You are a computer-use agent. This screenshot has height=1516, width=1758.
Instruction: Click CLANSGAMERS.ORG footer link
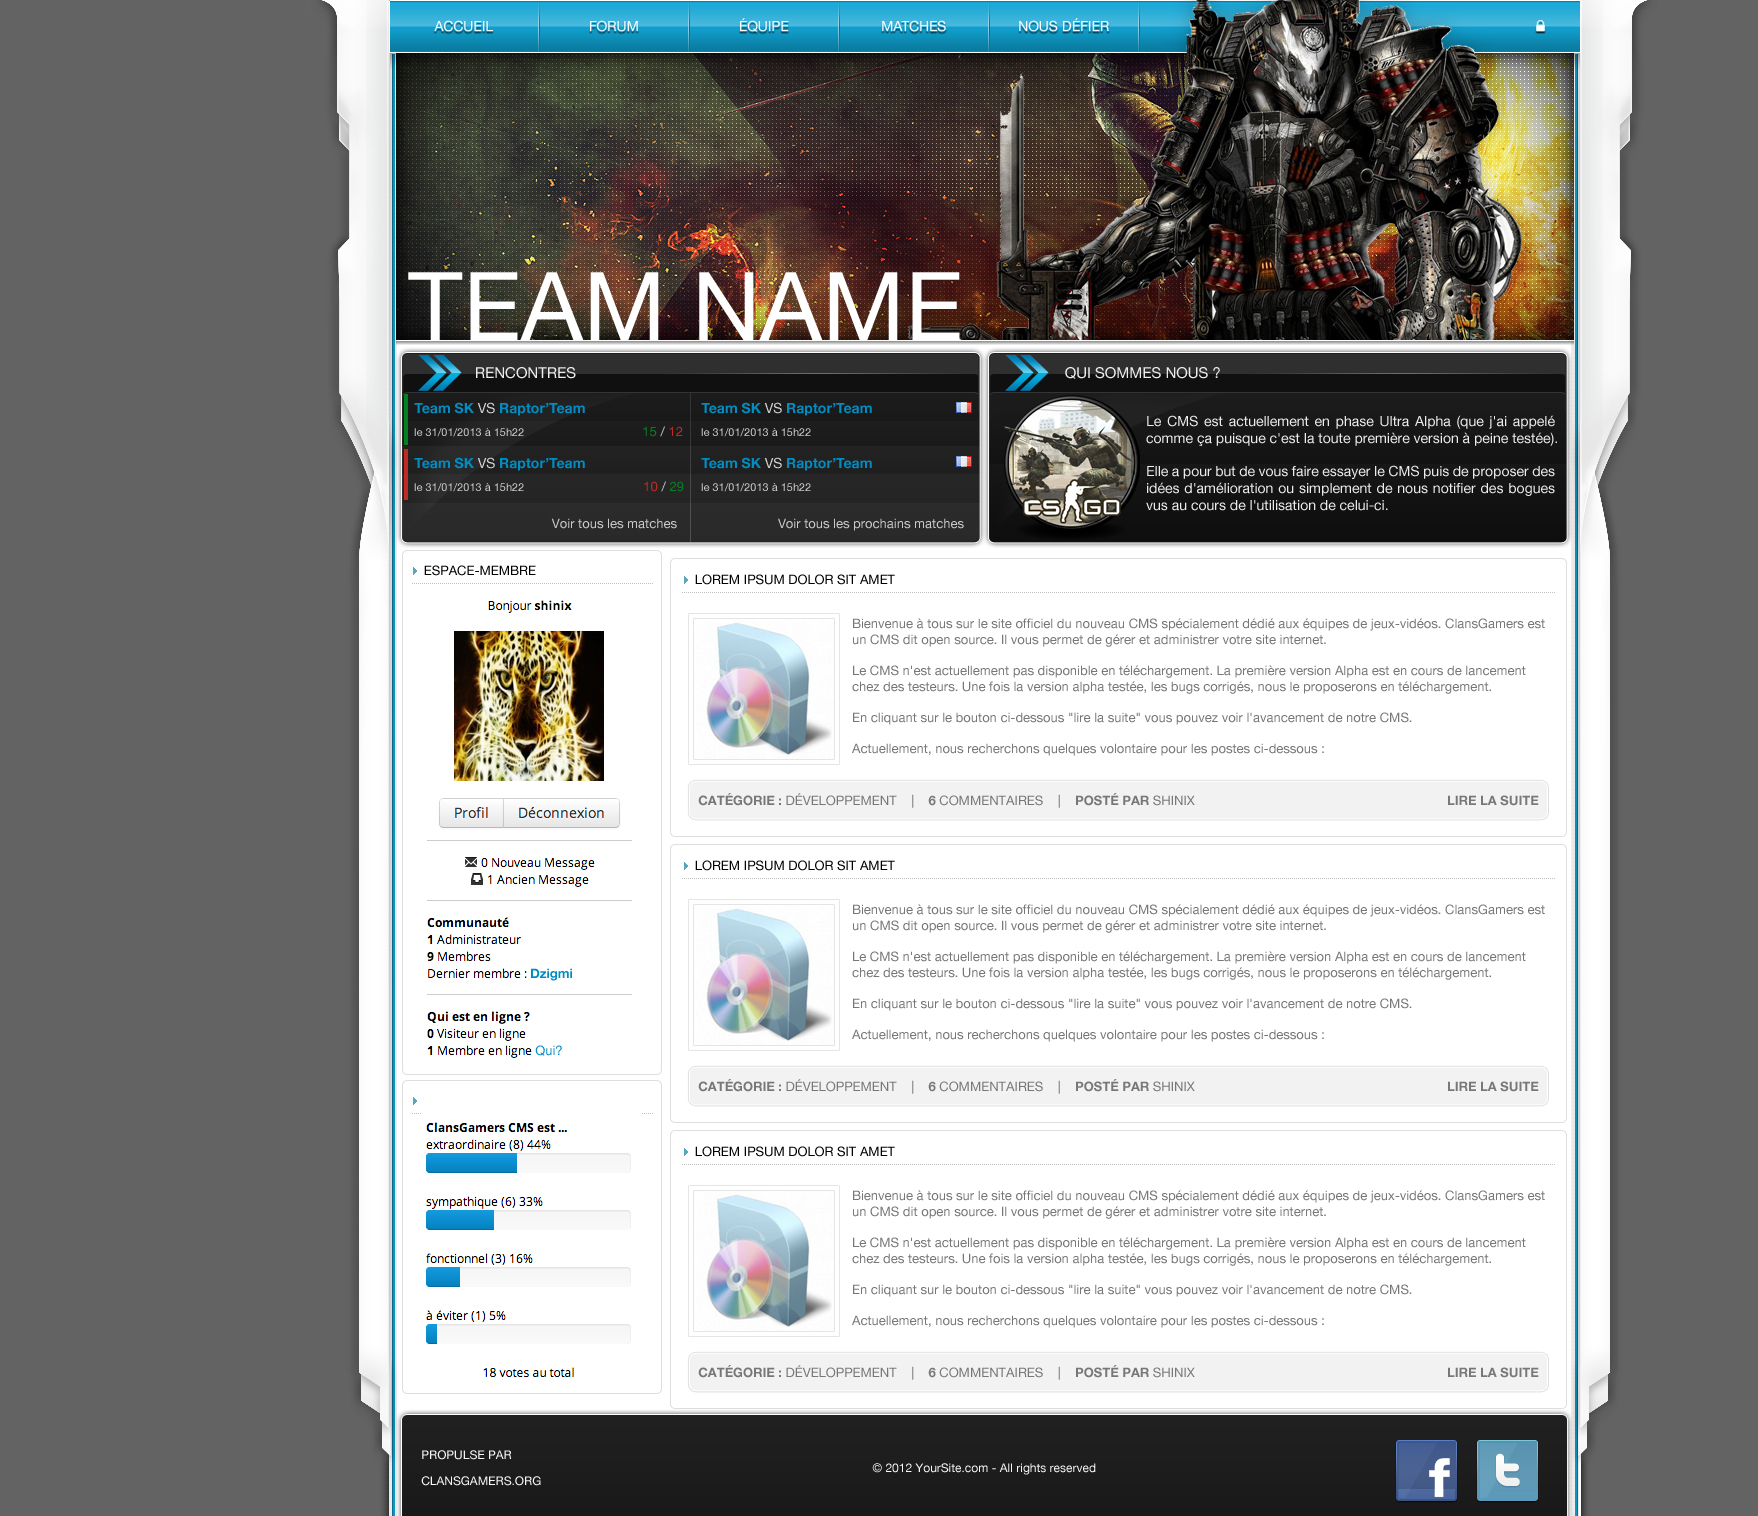pyautogui.click(x=481, y=1481)
